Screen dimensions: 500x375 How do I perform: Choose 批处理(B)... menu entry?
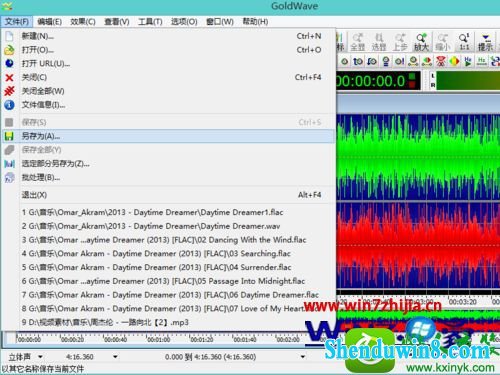168,178
